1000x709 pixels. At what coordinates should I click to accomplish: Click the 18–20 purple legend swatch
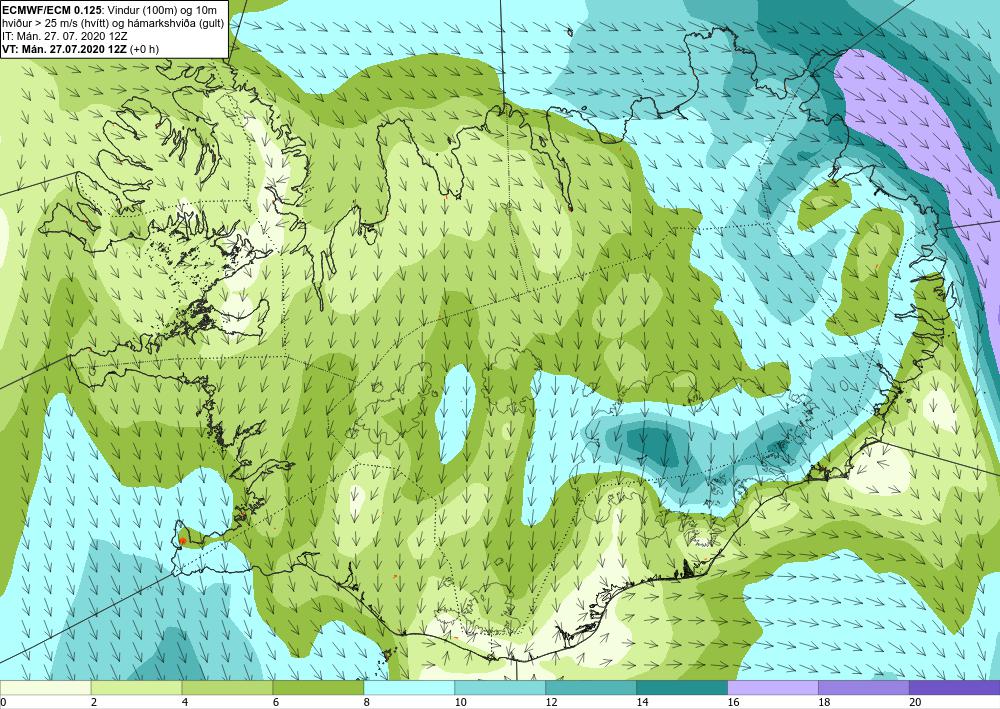coord(864,688)
